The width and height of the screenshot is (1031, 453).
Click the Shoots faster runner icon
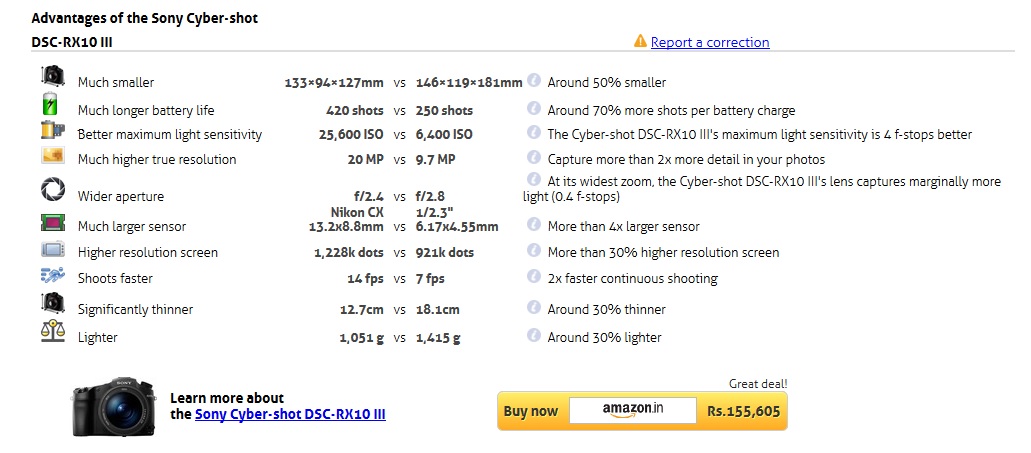click(53, 275)
